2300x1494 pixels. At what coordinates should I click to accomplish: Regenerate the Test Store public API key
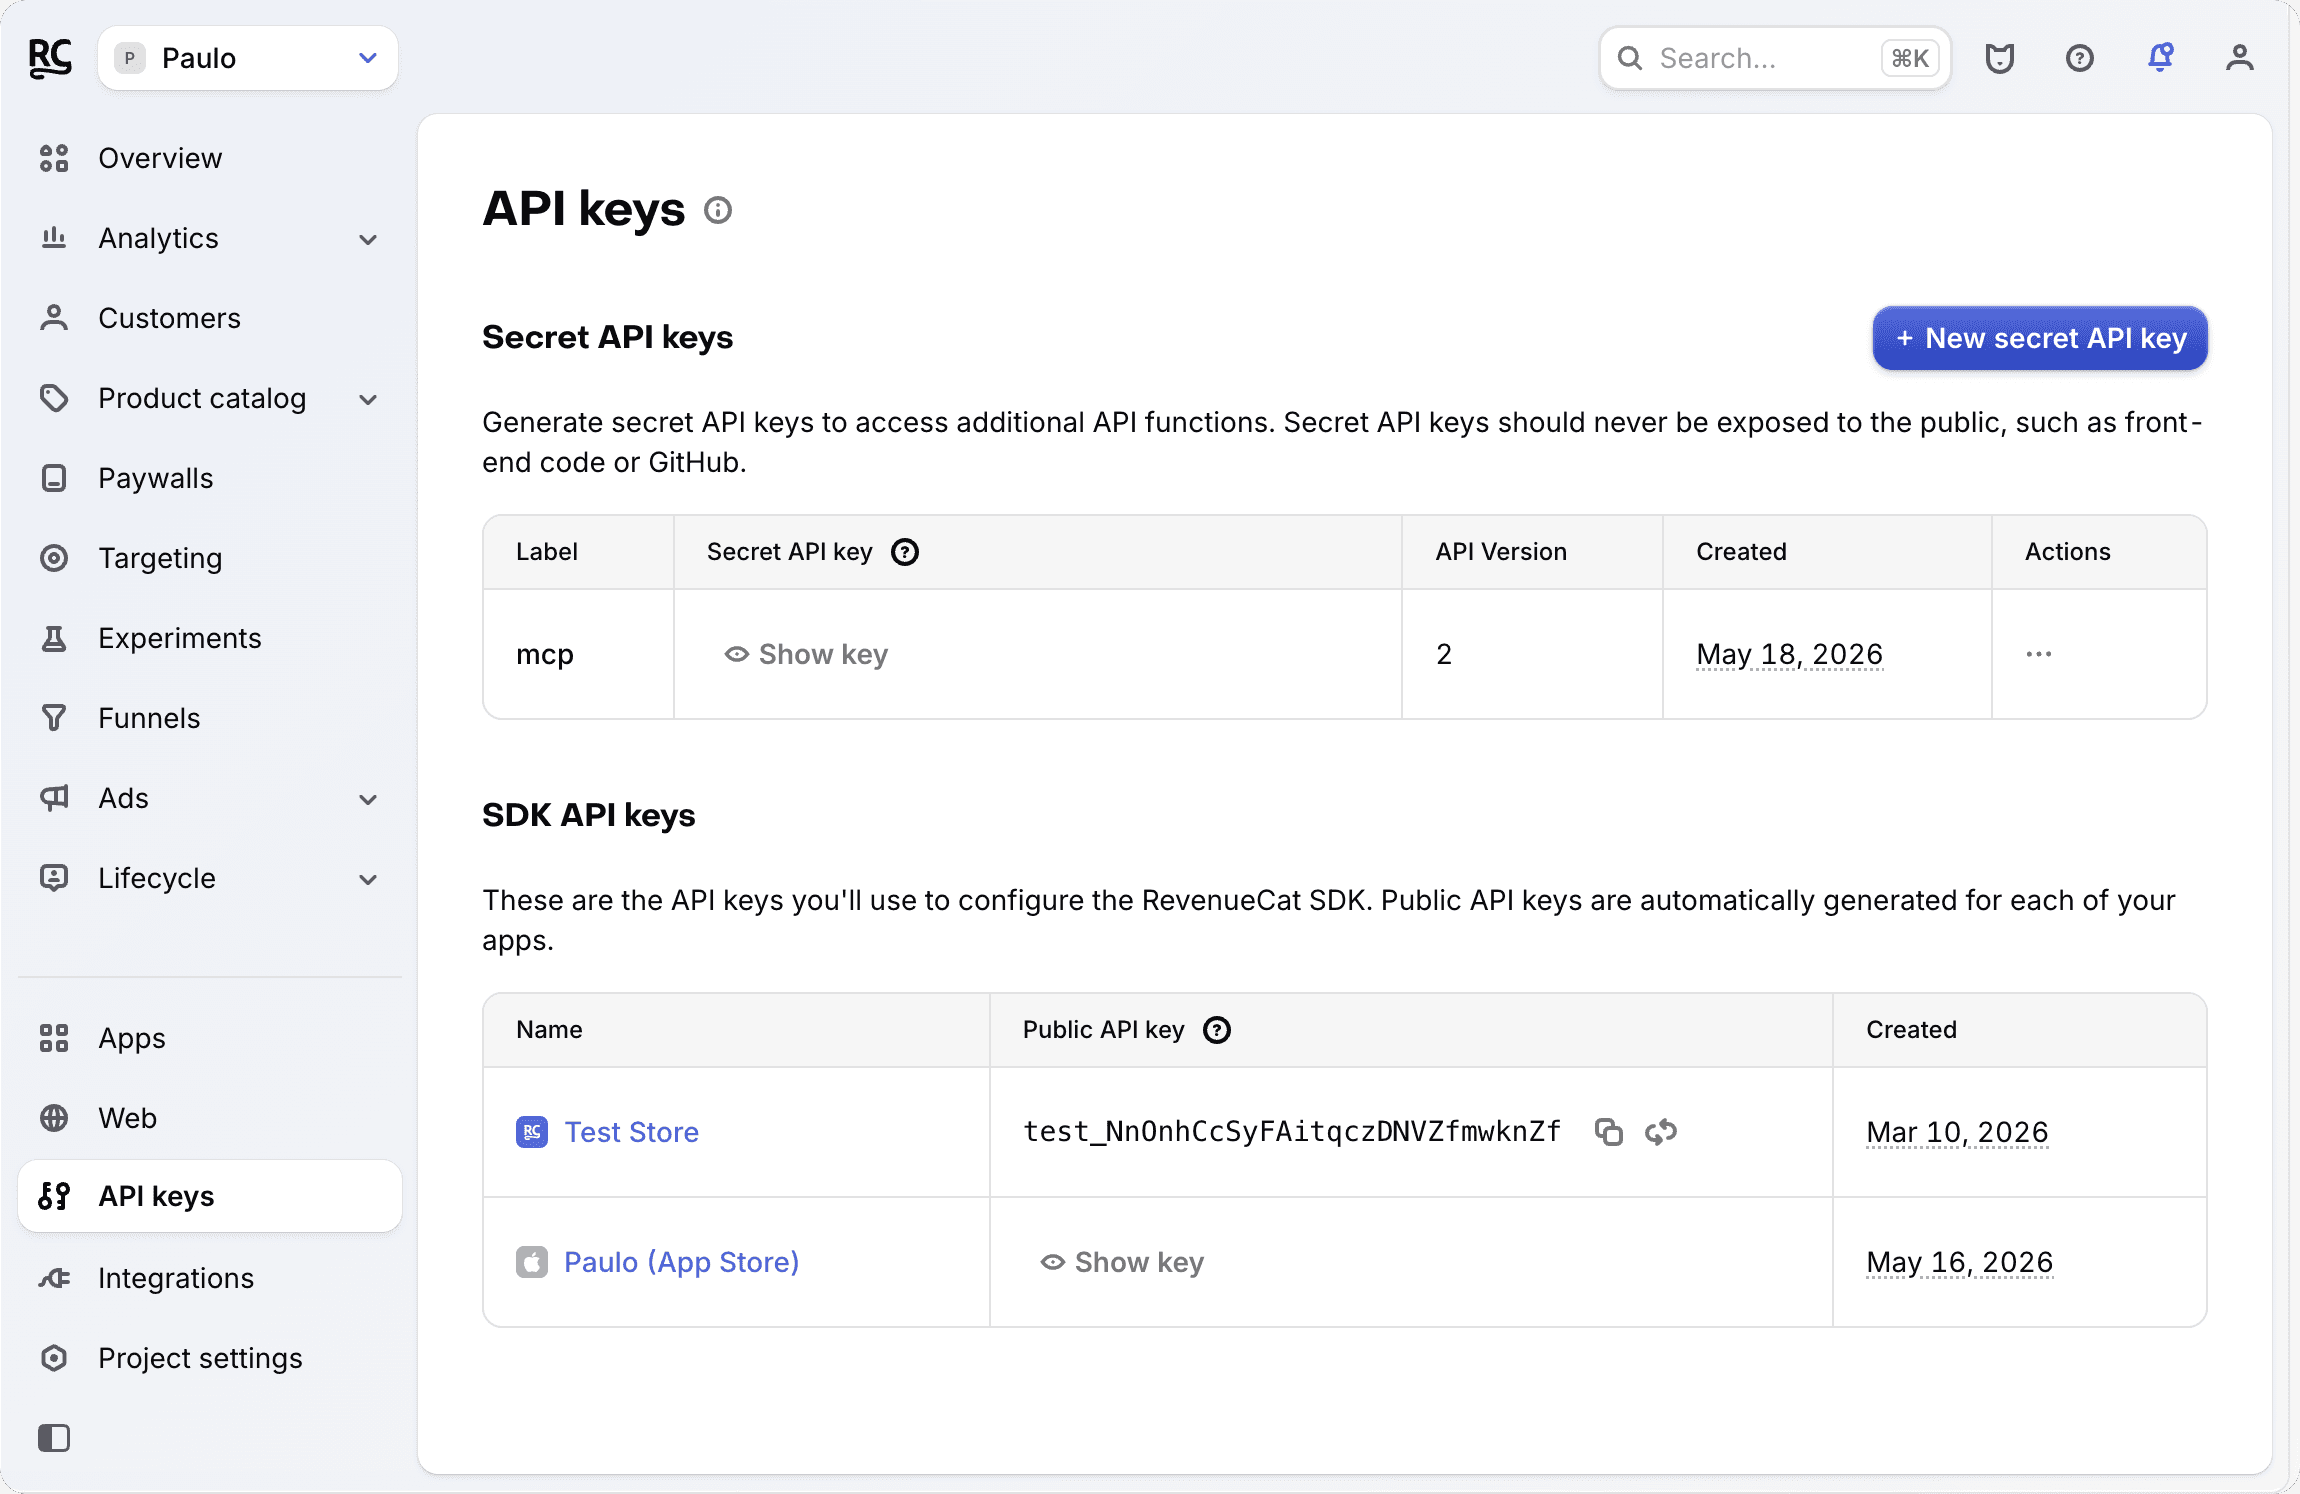[x=1661, y=1132]
